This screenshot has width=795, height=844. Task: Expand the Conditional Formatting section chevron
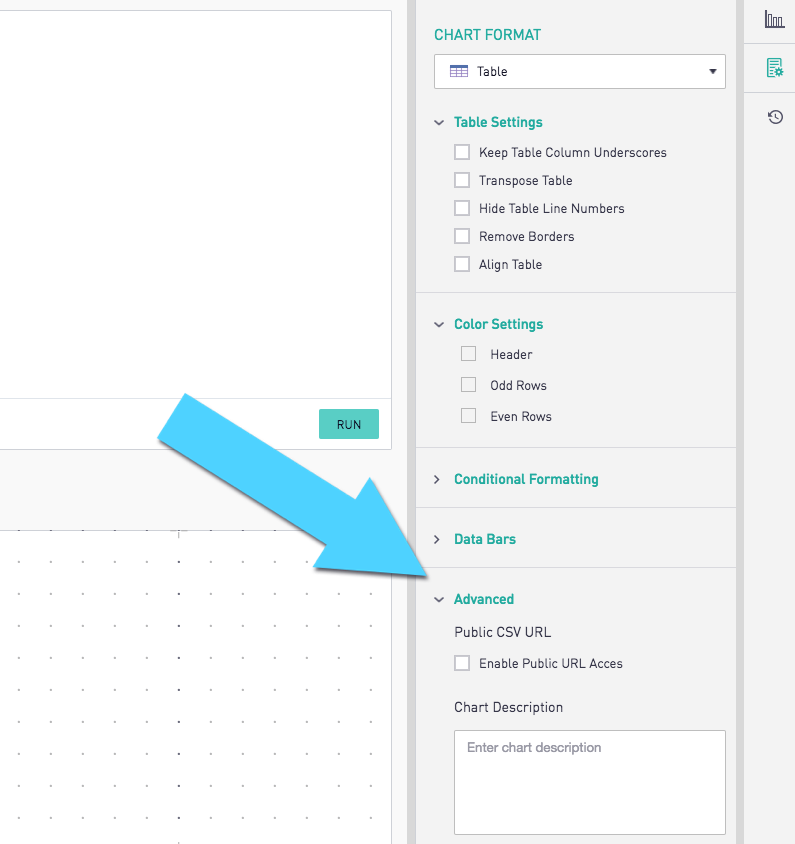[437, 479]
